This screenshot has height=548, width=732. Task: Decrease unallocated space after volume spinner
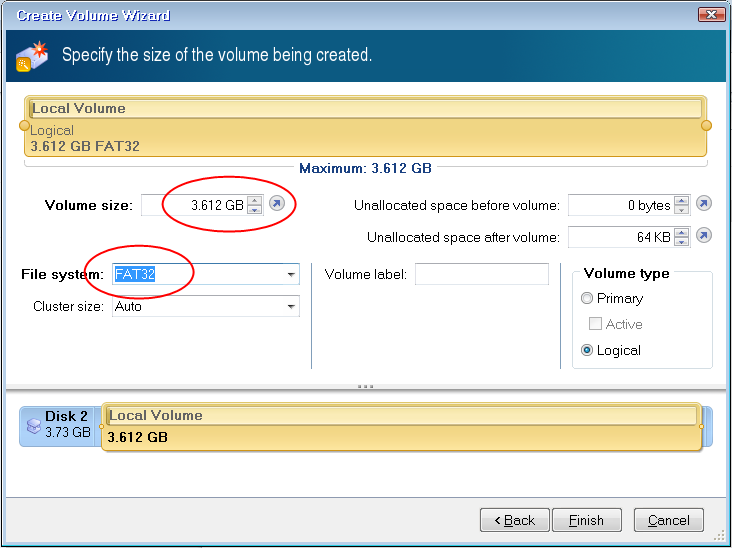[x=681, y=241]
